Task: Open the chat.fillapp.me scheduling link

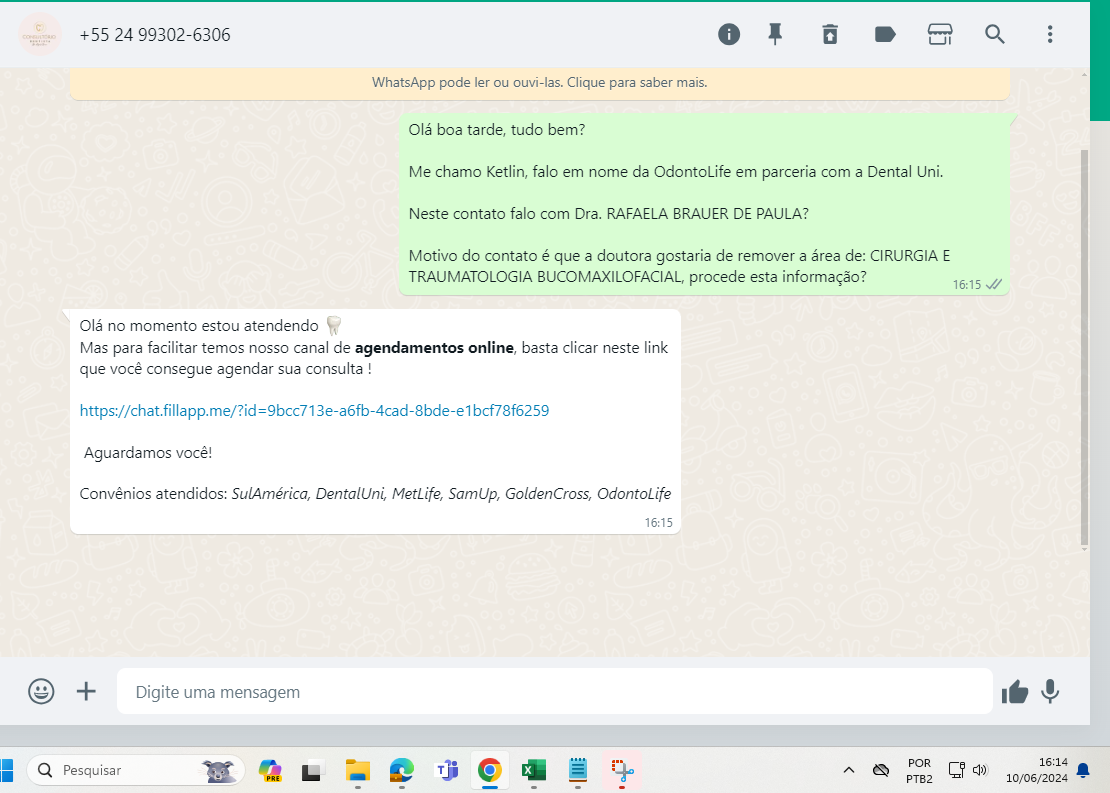Action: pyautogui.click(x=314, y=411)
